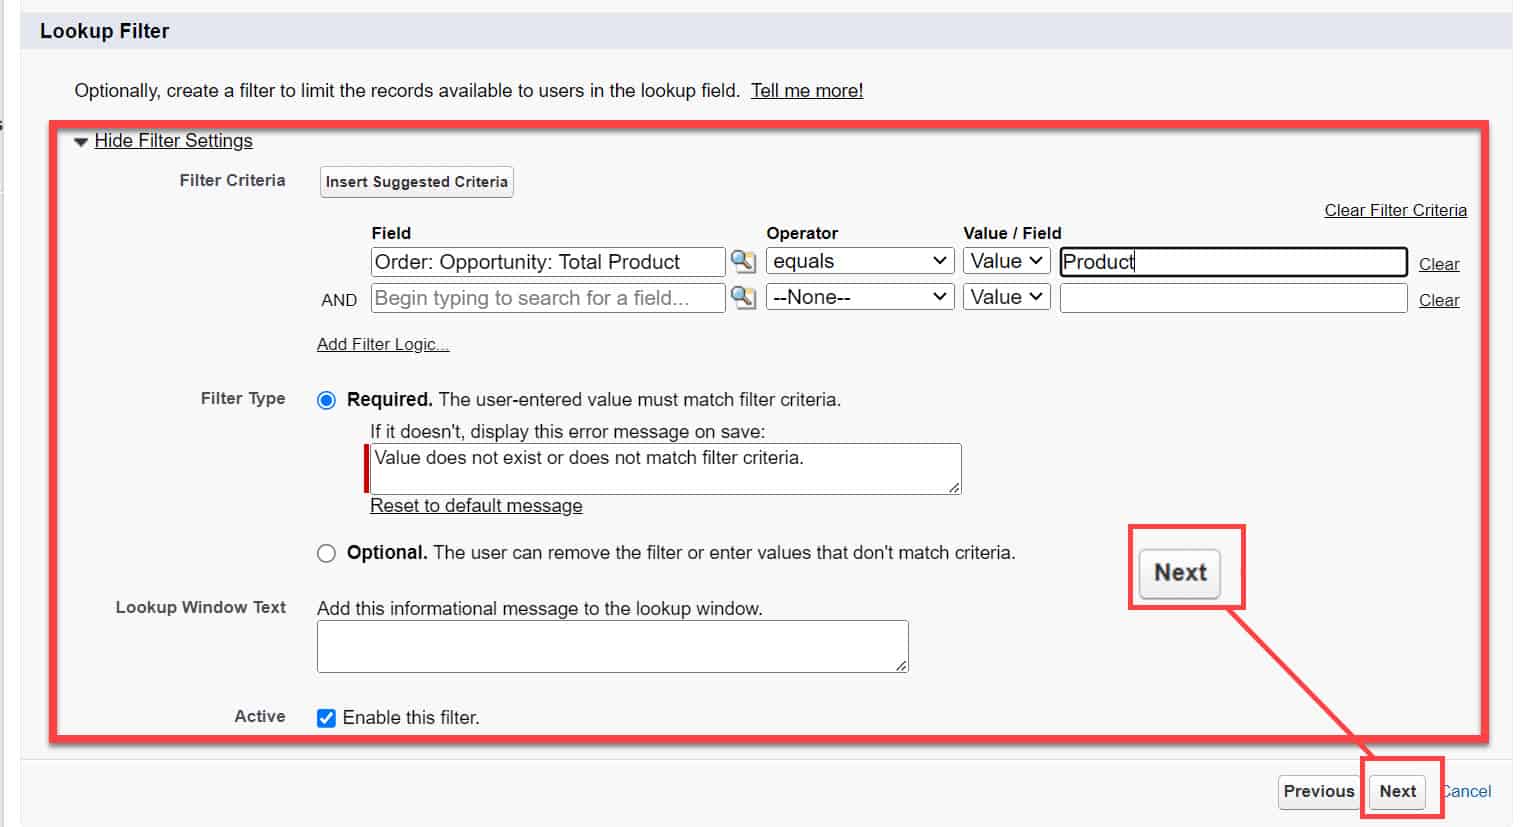Open the --None-- Operator dropdown

(858, 296)
